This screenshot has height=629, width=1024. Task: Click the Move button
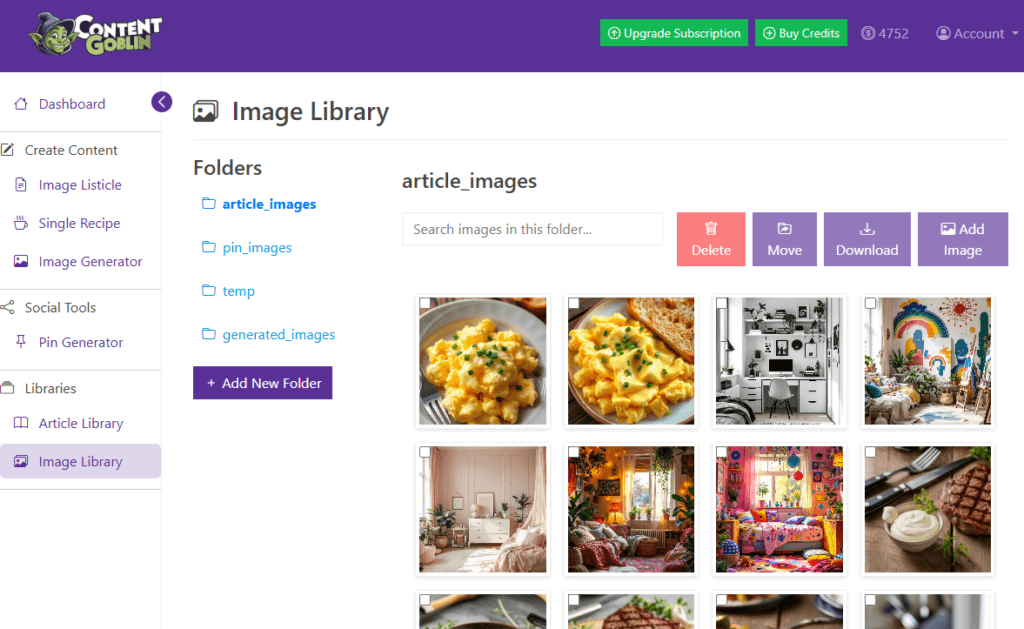[784, 239]
